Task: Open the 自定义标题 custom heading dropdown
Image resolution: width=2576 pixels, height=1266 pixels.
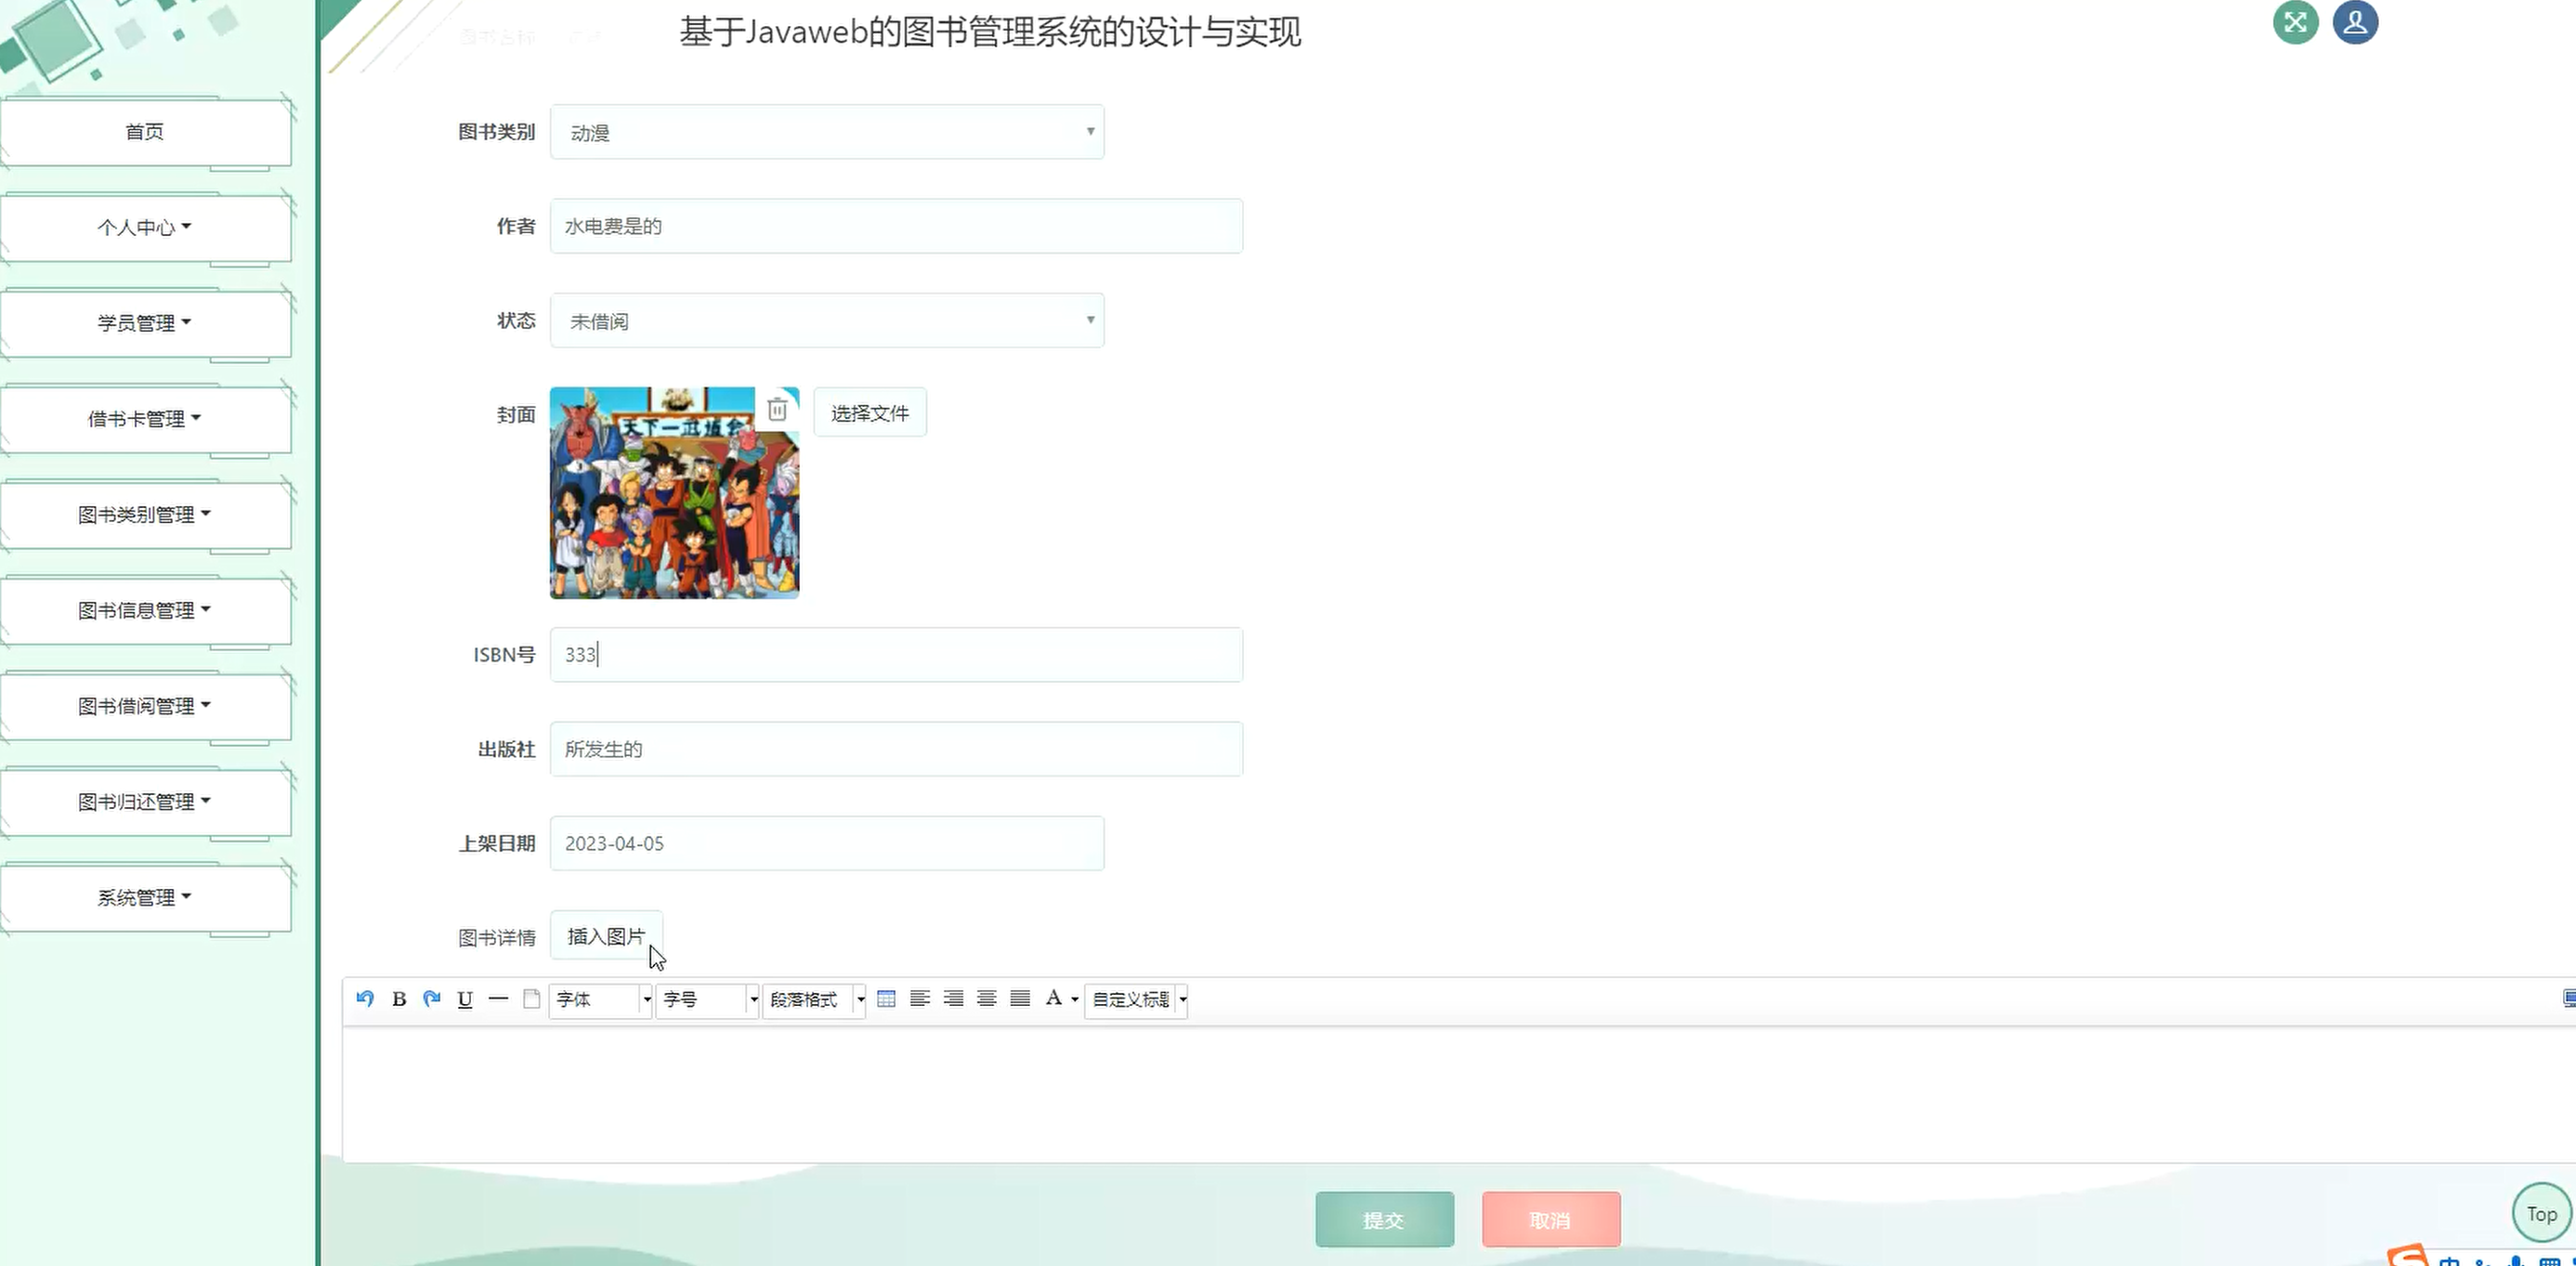Action: 1136,999
